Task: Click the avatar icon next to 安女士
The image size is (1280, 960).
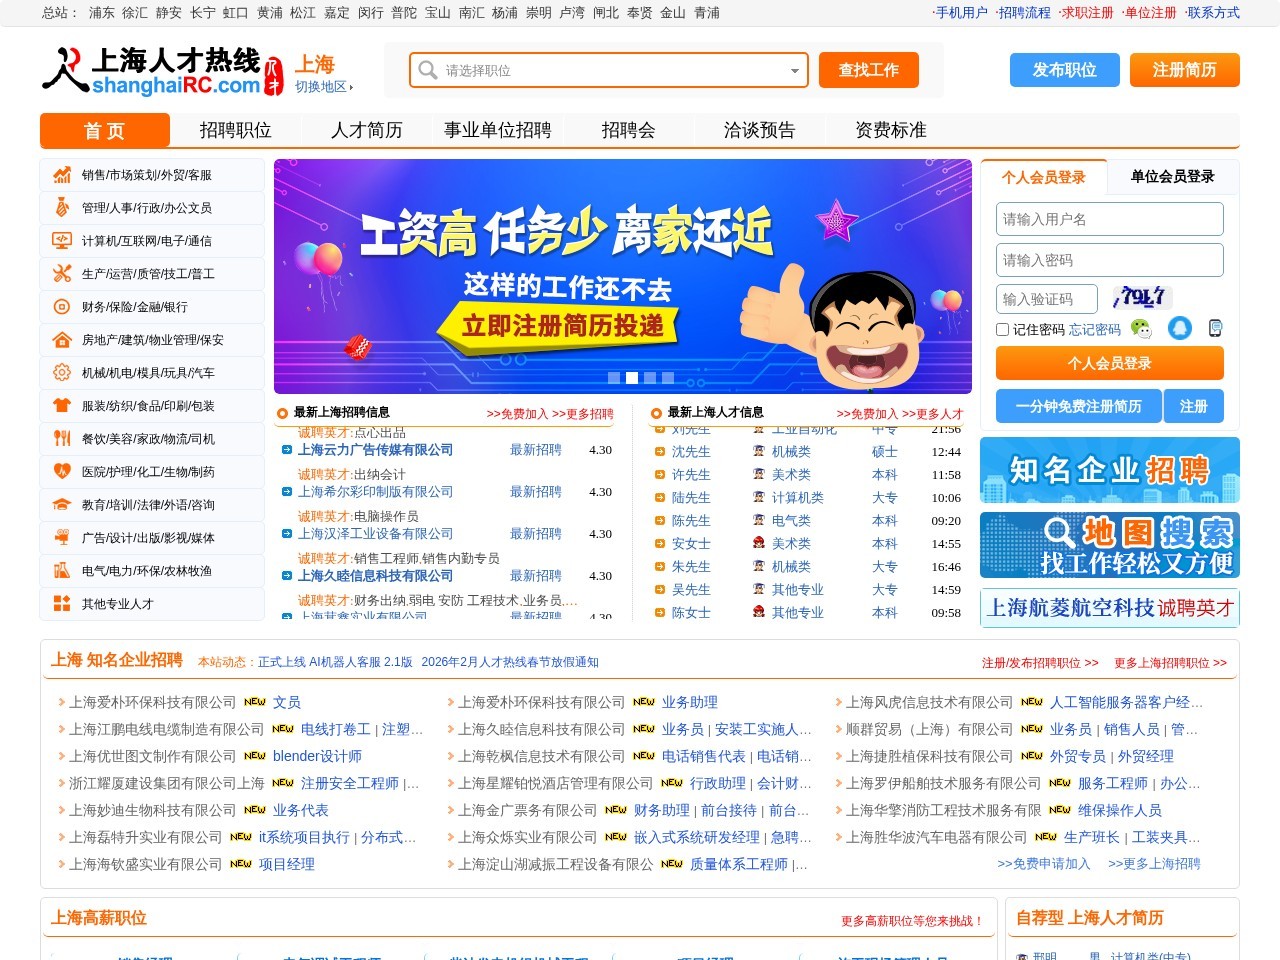Action: pyautogui.click(x=759, y=544)
